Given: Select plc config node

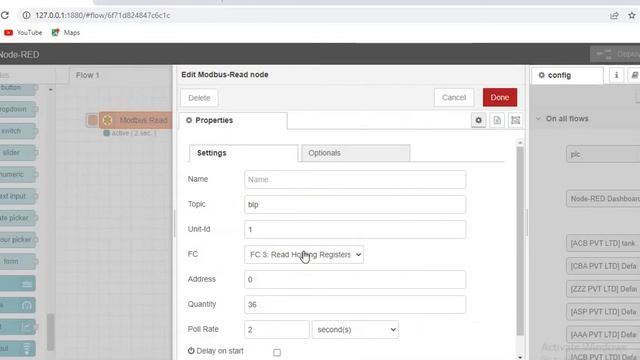Looking at the screenshot, I should tap(603, 154).
